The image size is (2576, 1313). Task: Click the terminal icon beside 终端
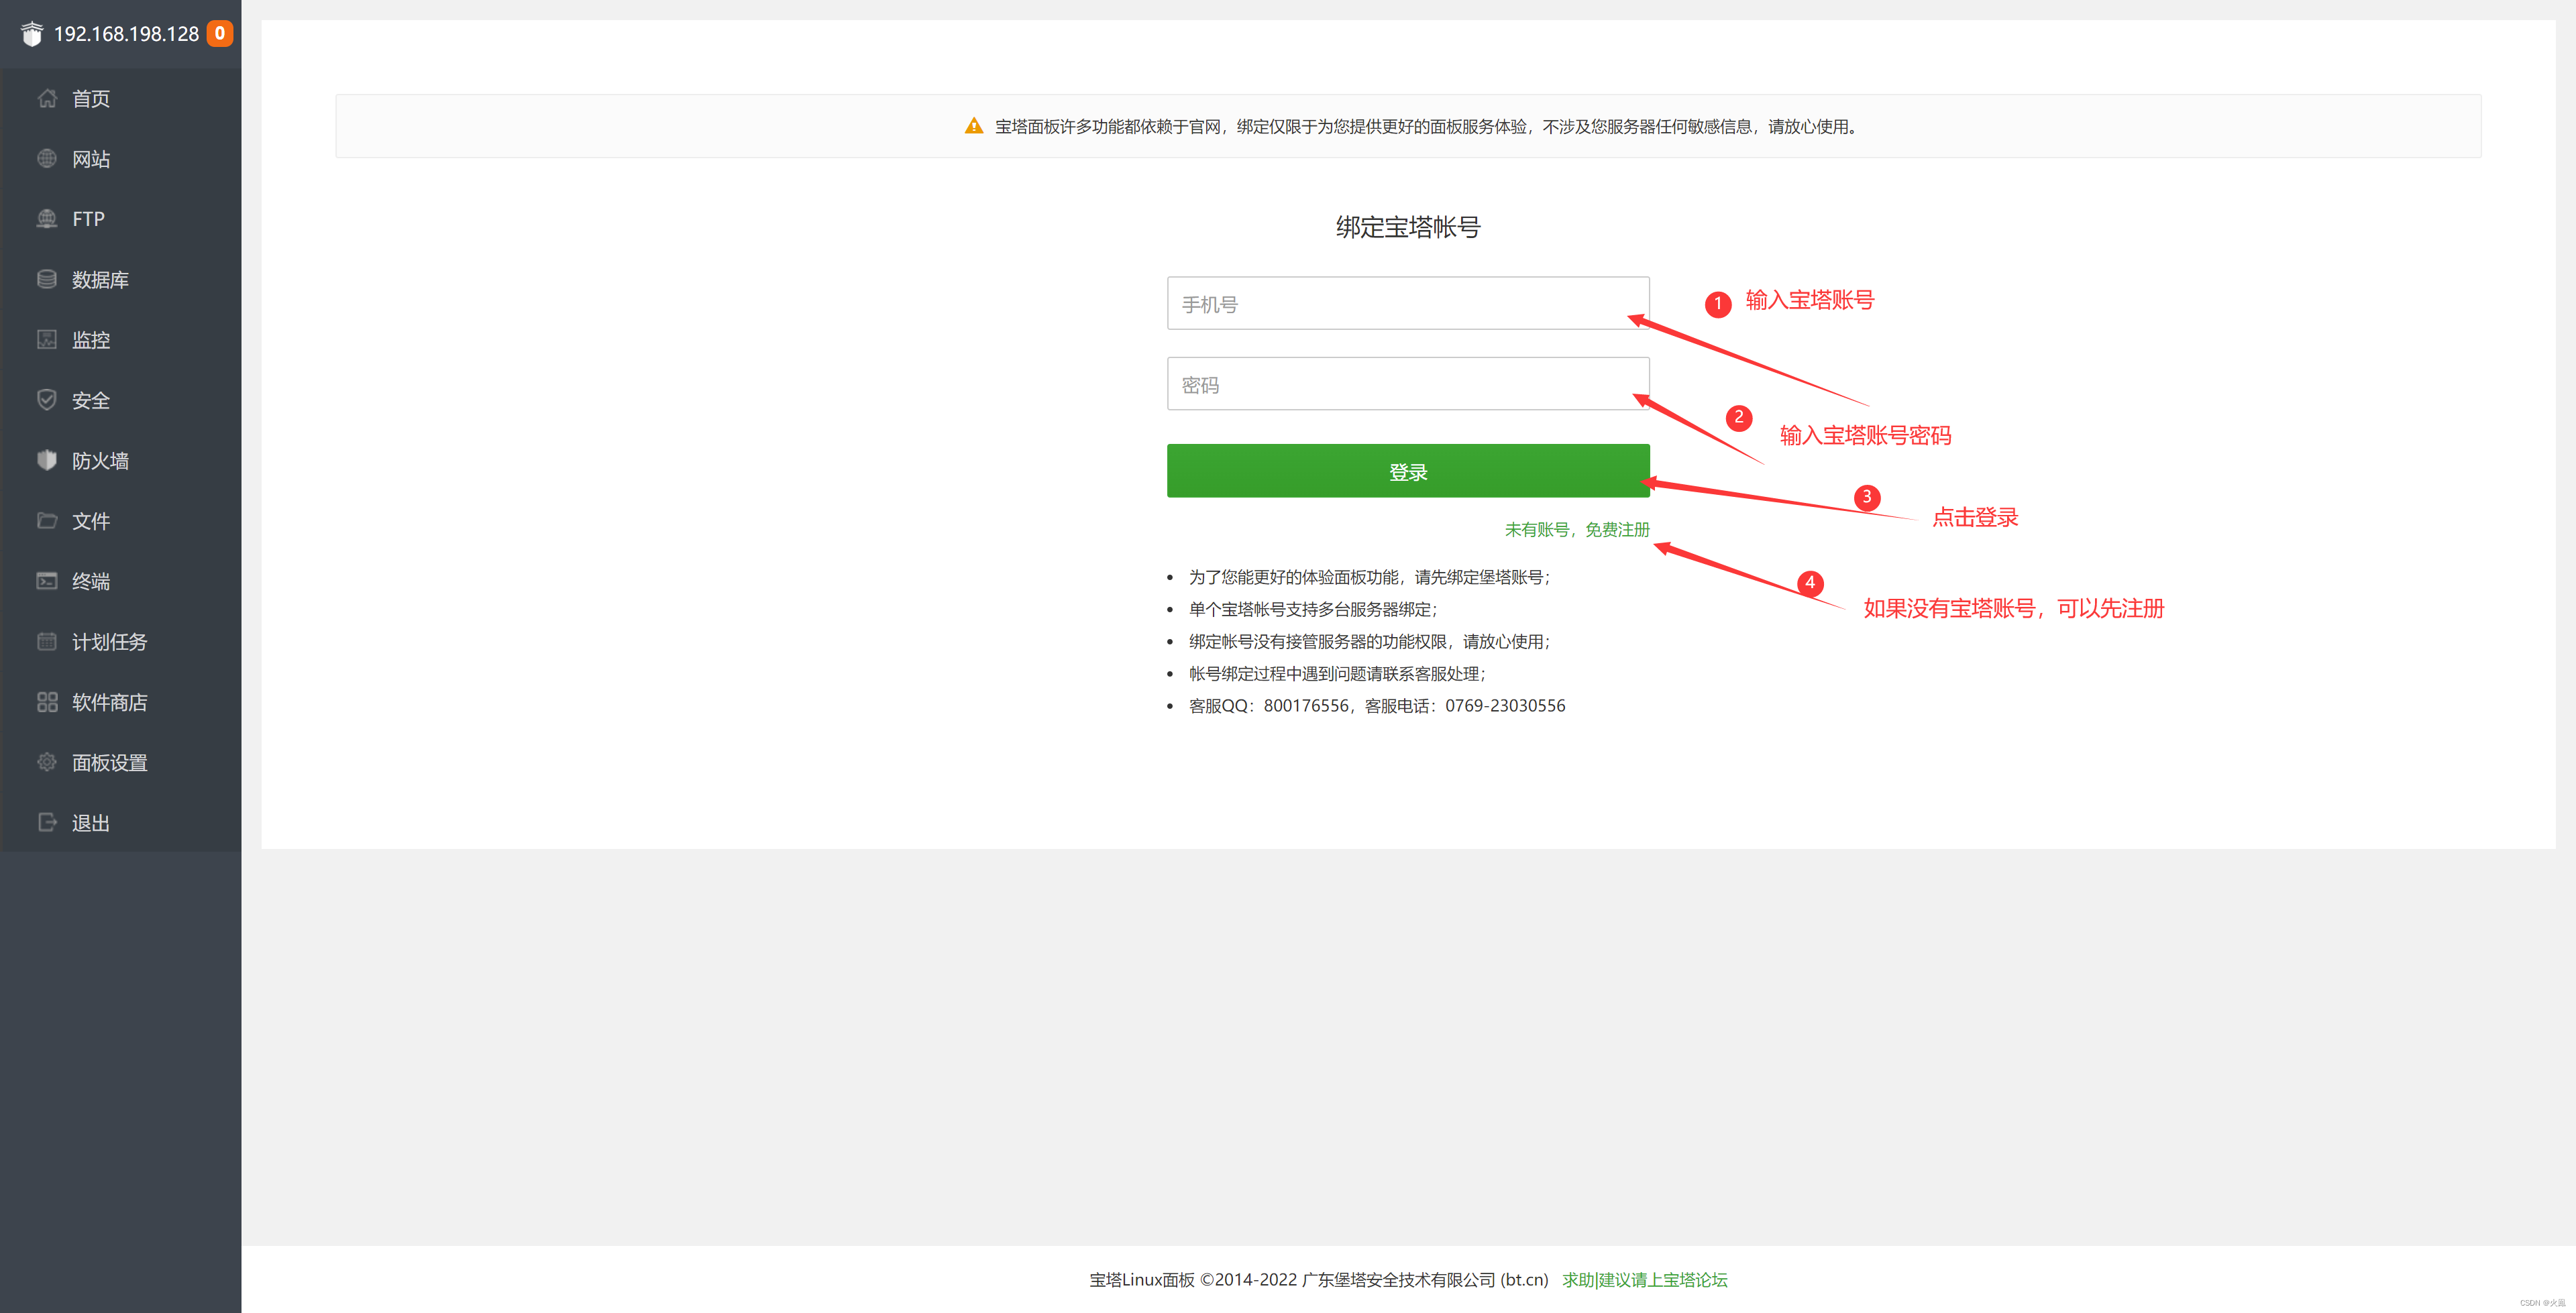(47, 581)
